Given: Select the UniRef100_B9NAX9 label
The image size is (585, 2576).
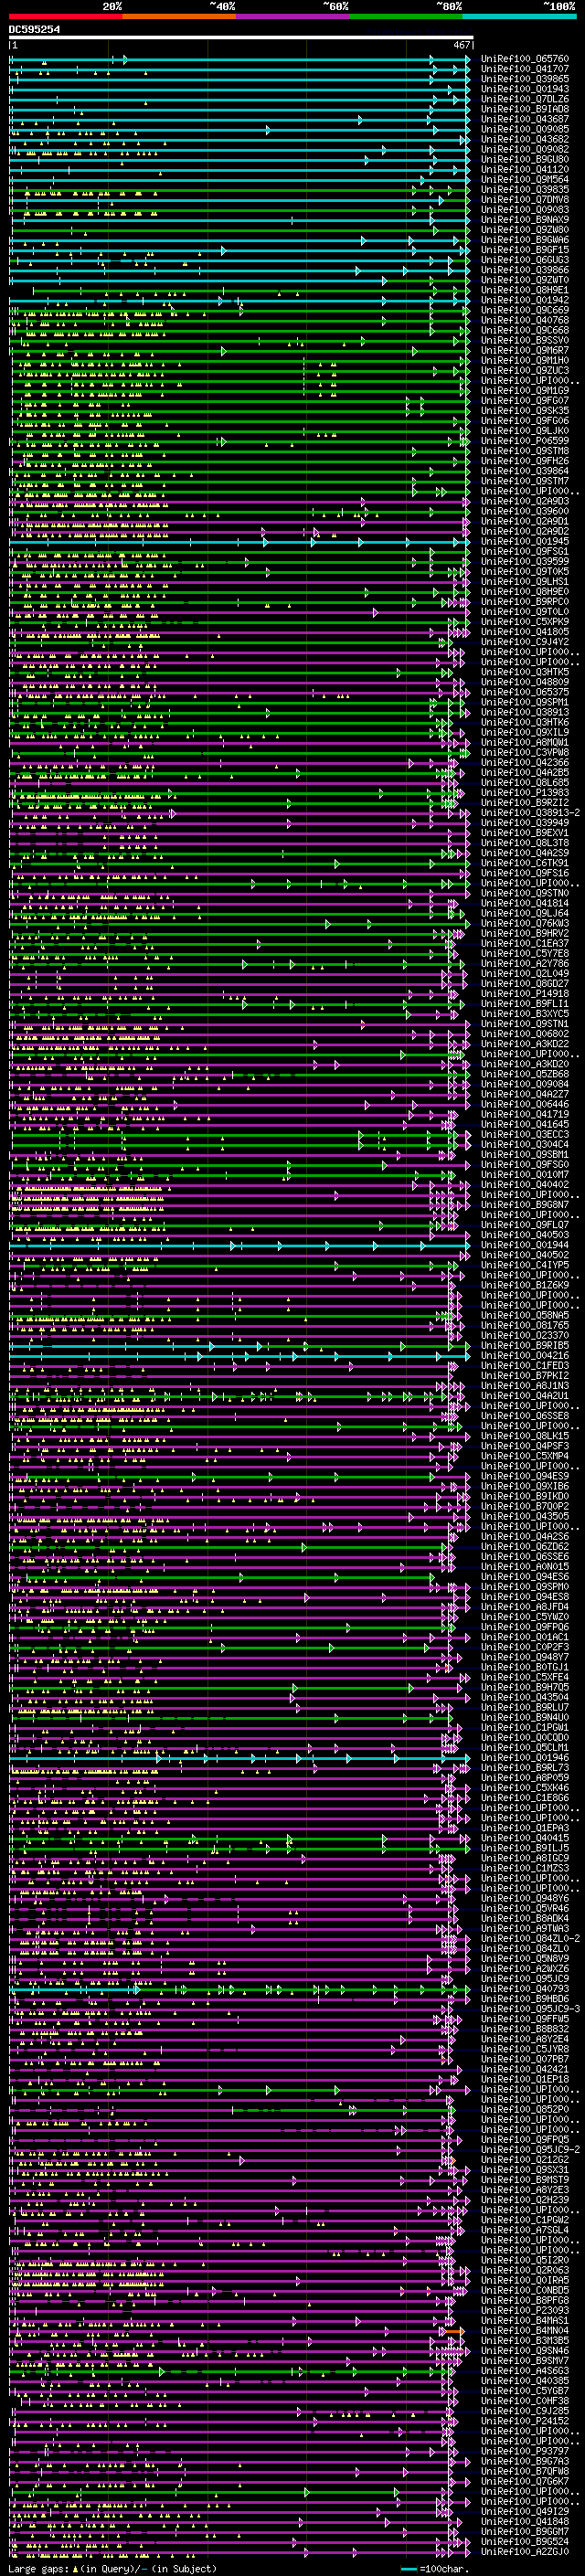Looking at the screenshot, I should [525, 219].
